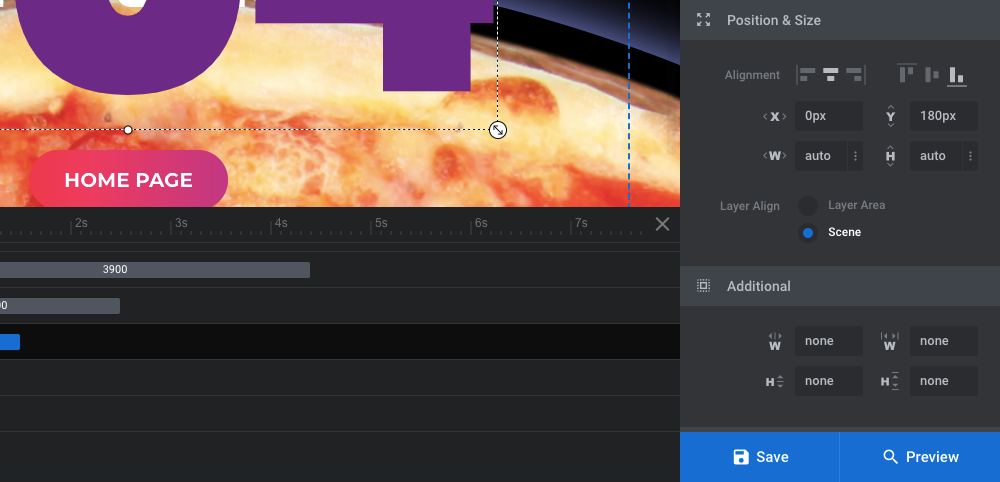1000x482 pixels.
Task: Click the bottom-center selection handle
Action: coord(128,130)
